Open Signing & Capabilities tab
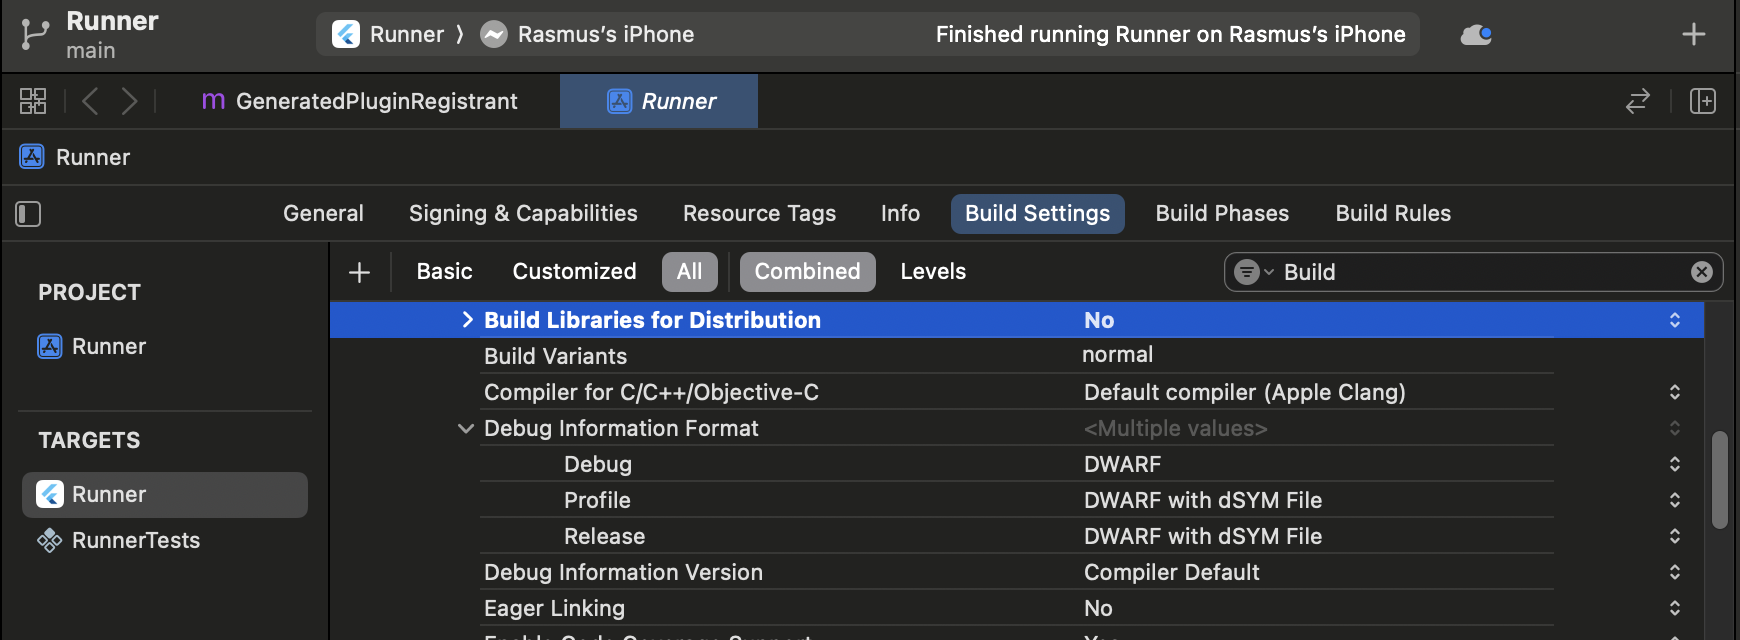This screenshot has height=640, width=1740. coord(523,213)
